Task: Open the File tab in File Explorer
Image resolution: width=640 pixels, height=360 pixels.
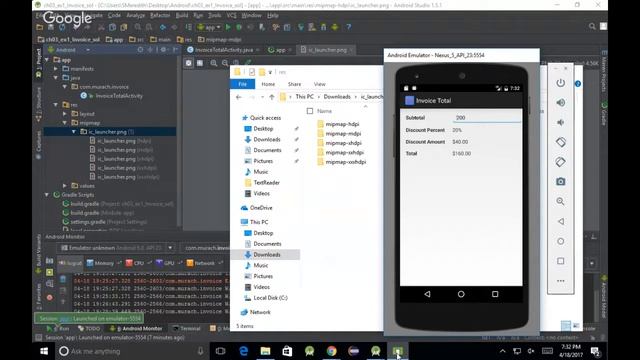Action: tap(242, 84)
